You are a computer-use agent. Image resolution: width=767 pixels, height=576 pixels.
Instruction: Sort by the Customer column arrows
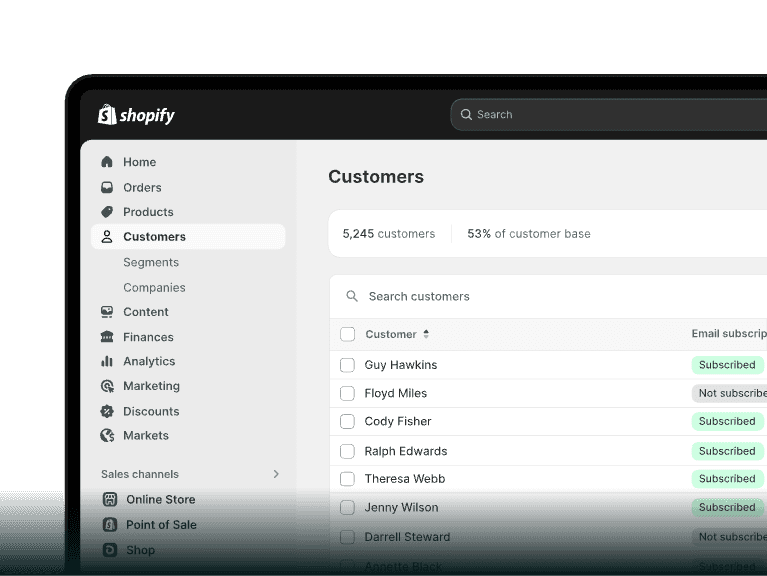click(426, 334)
